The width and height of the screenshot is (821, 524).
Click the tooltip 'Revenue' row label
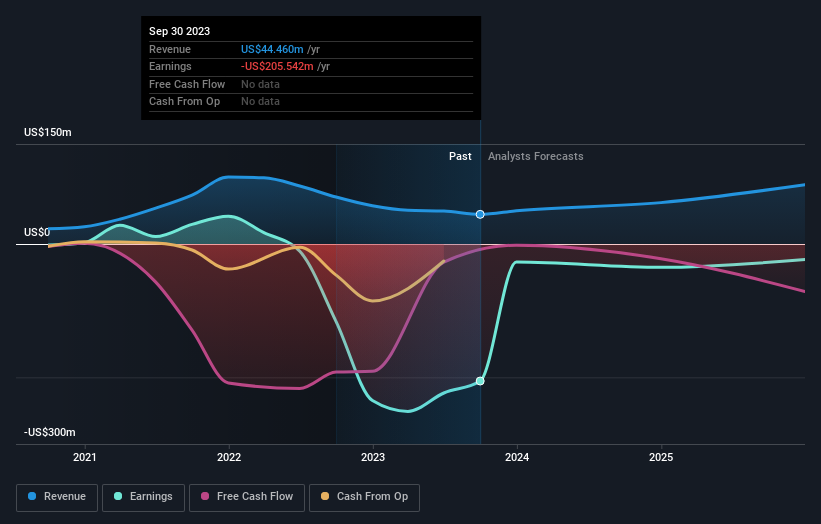tap(170, 49)
